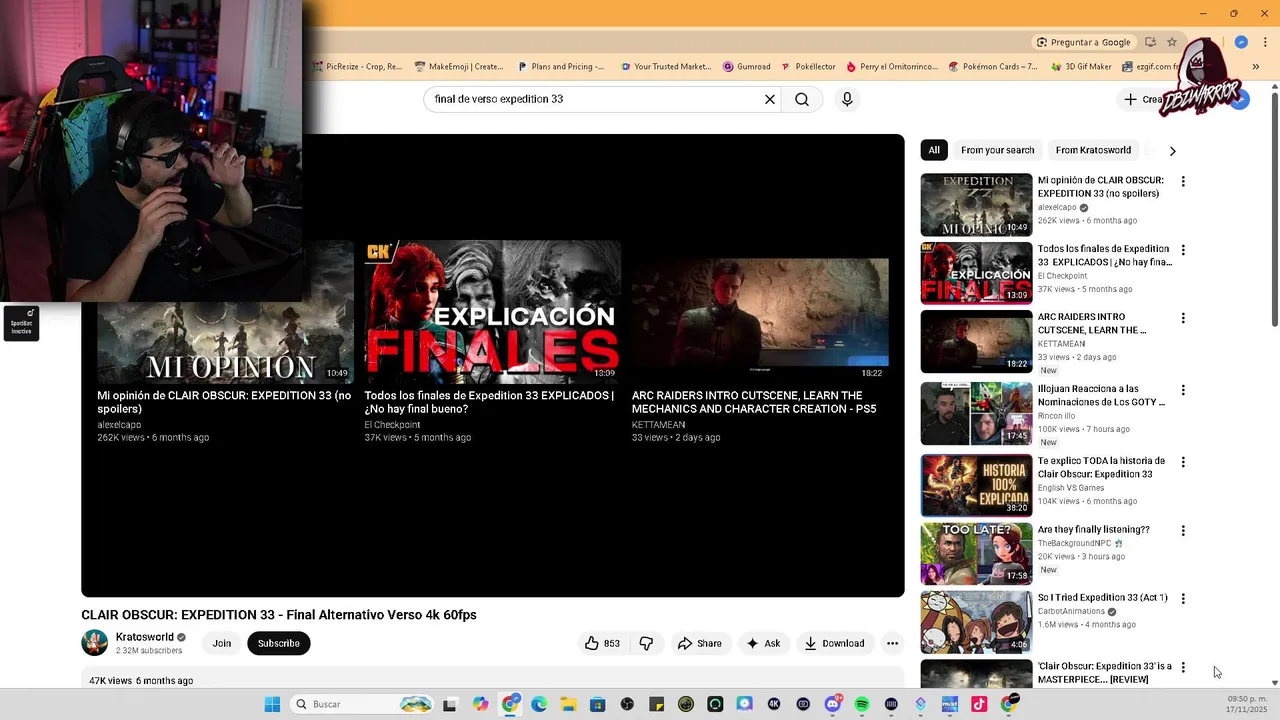The image size is (1280, 720).
Task: Open 'So I Tried Expedition 33 (Act 1)' title
Action: (1102, 598)
